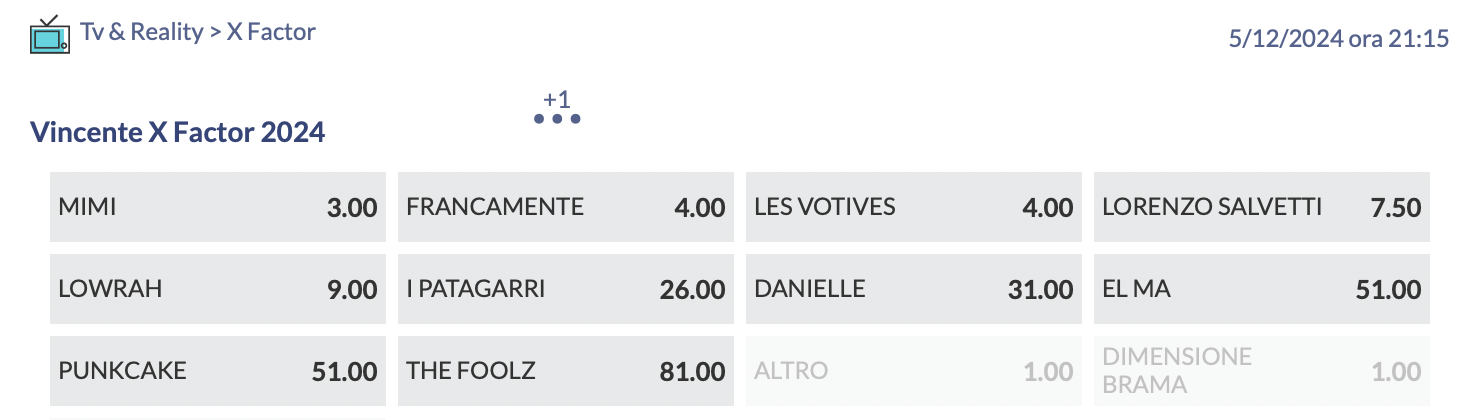
Task: Choose LORENZO SALVETTI at 7.50
Action: click(x=1262, y=207)
